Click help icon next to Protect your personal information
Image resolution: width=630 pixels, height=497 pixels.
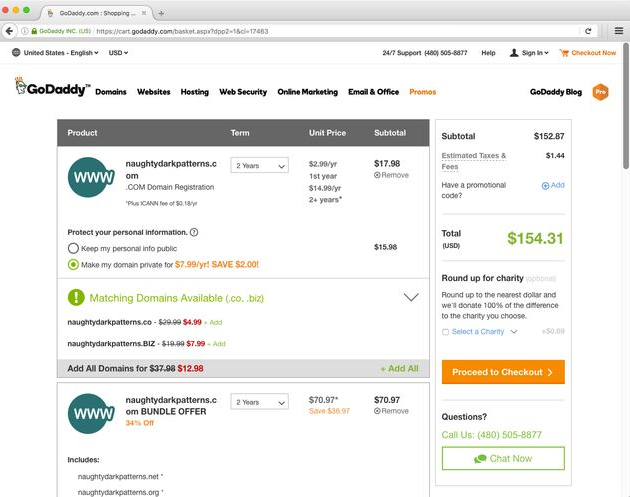tap(194, 232)
